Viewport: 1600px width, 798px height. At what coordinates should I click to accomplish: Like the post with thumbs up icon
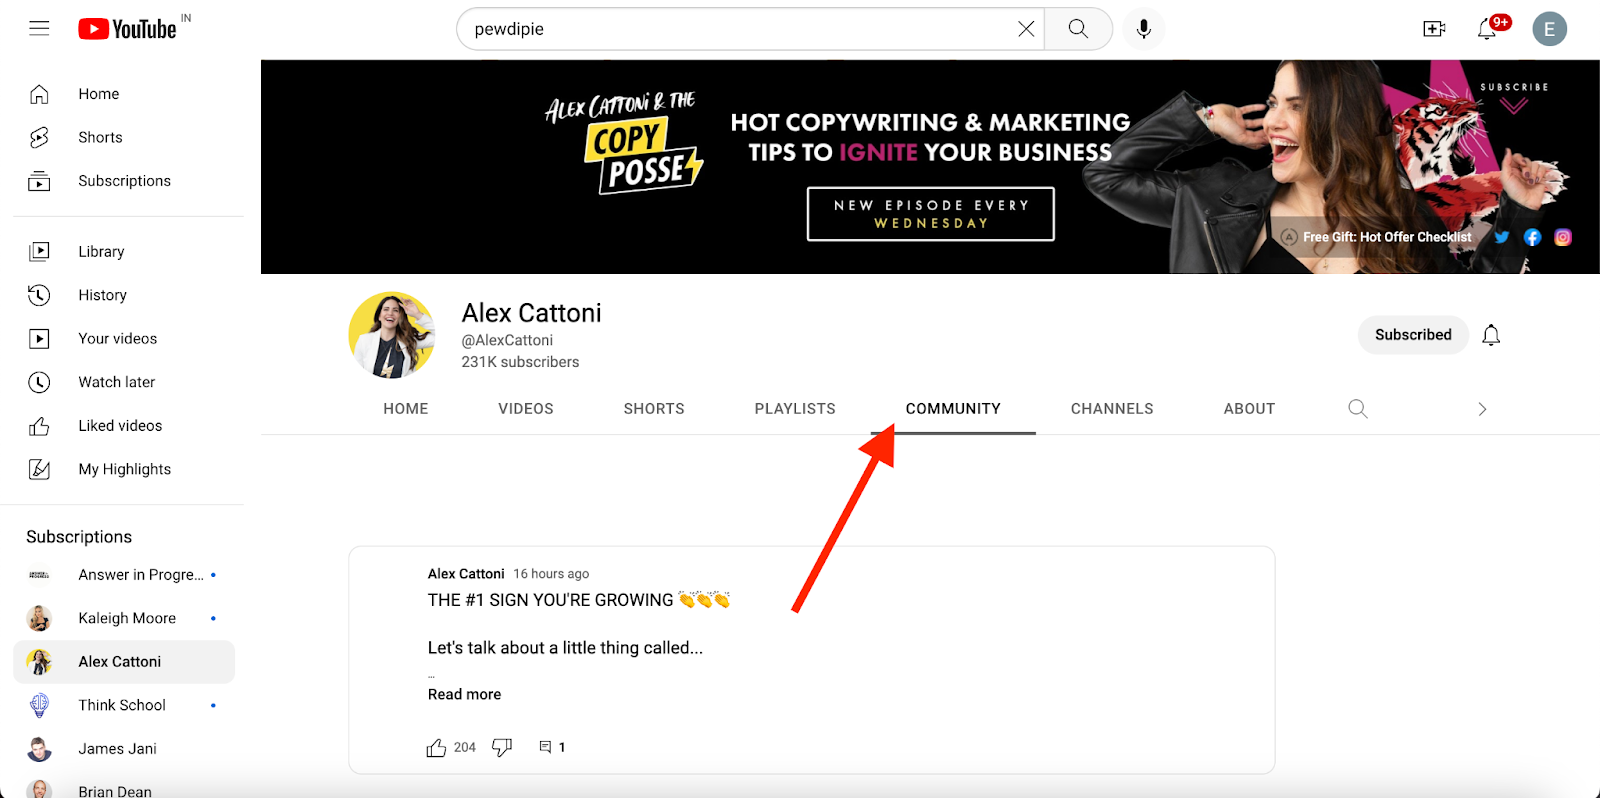[436, 747]
